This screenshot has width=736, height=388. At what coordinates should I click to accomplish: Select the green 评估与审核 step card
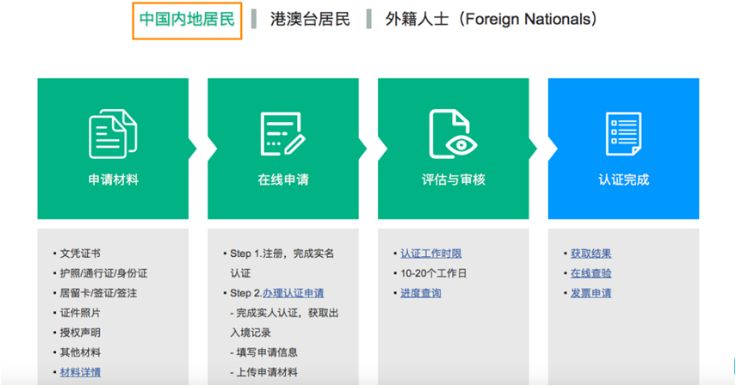[x=453, y=148]
